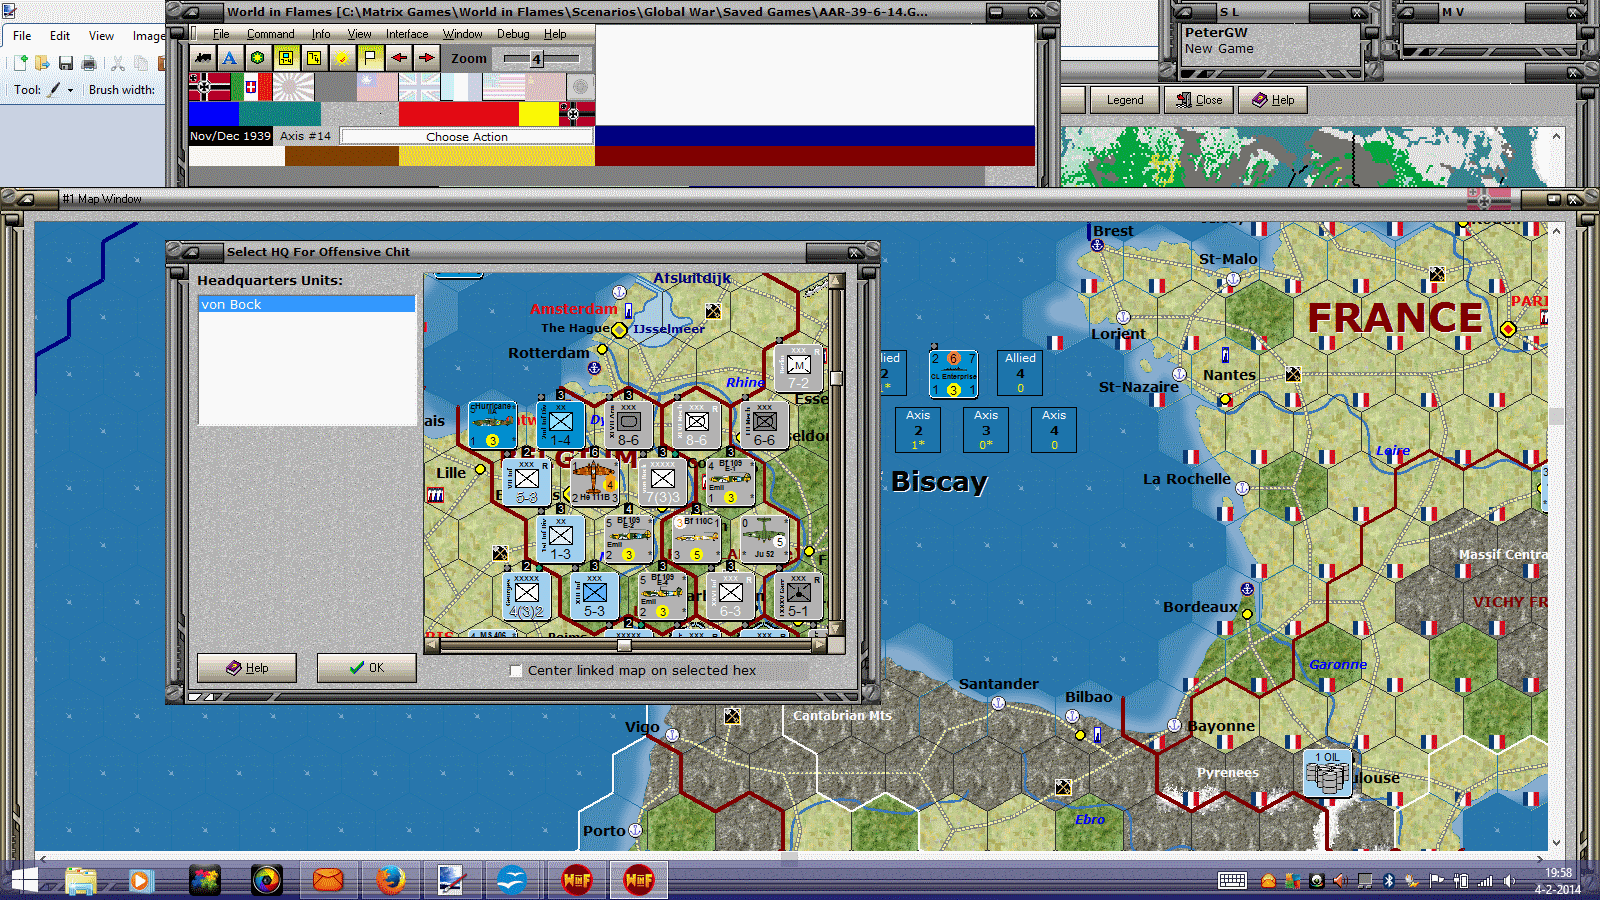Select the German flag in flags row
This screenshot has width=1600, height=900.
point(209,87)
